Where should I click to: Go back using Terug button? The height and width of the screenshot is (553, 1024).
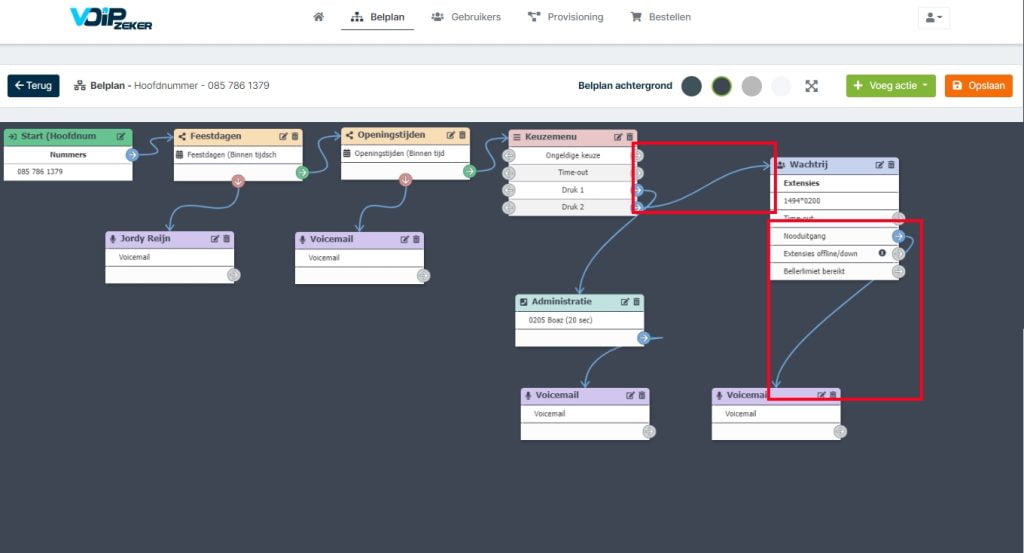click(x=33, y=86)
